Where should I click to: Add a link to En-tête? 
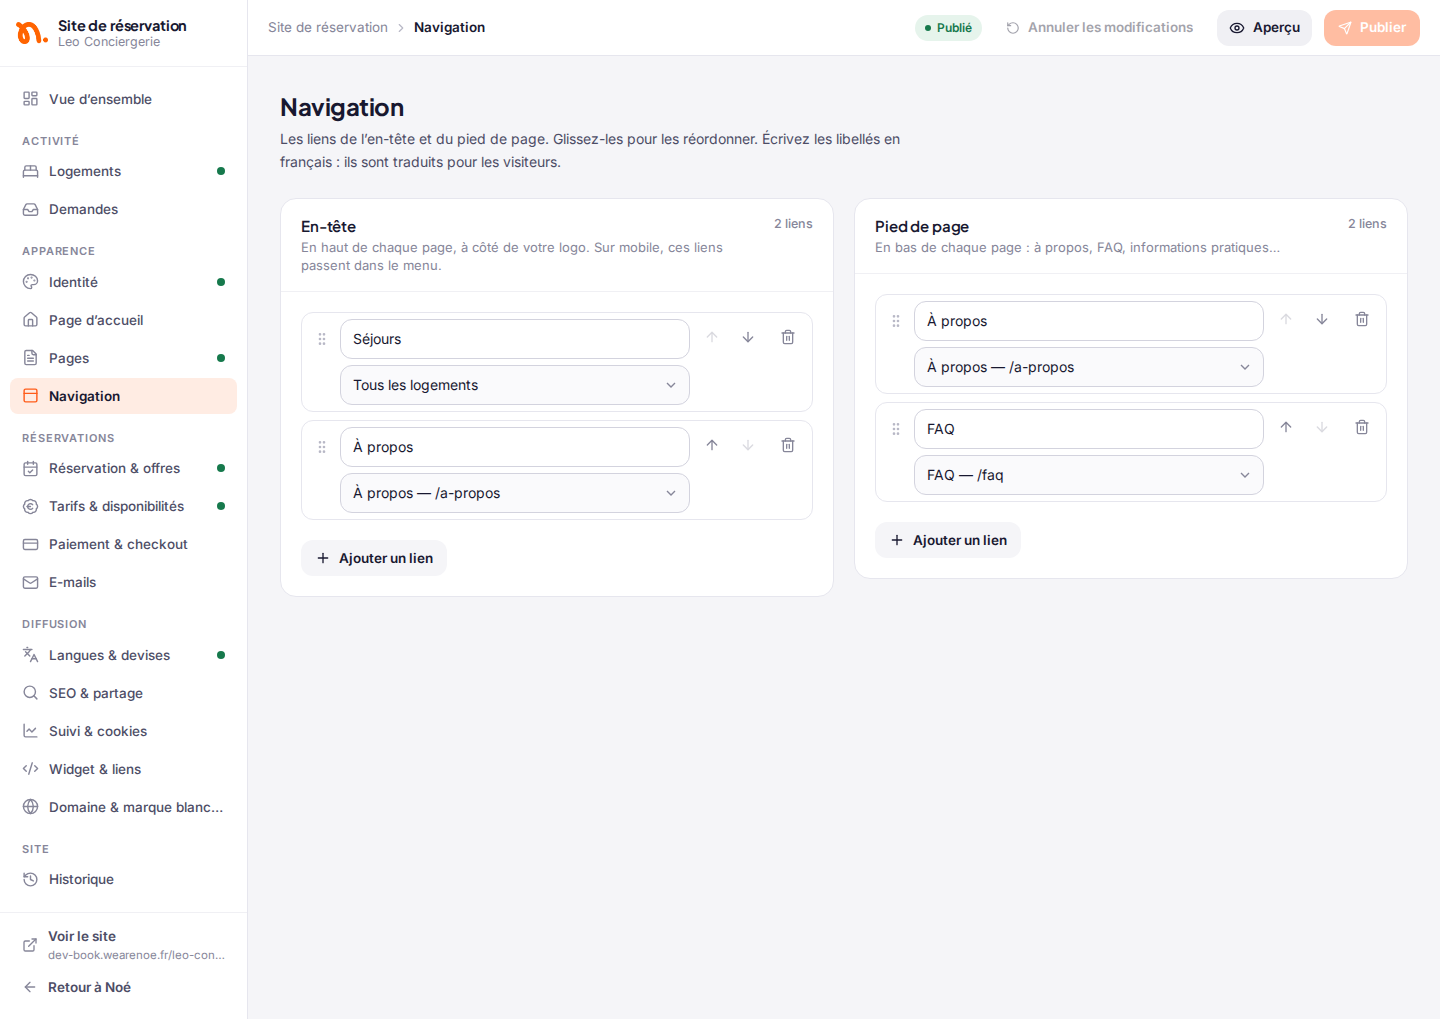click(374, 558)
